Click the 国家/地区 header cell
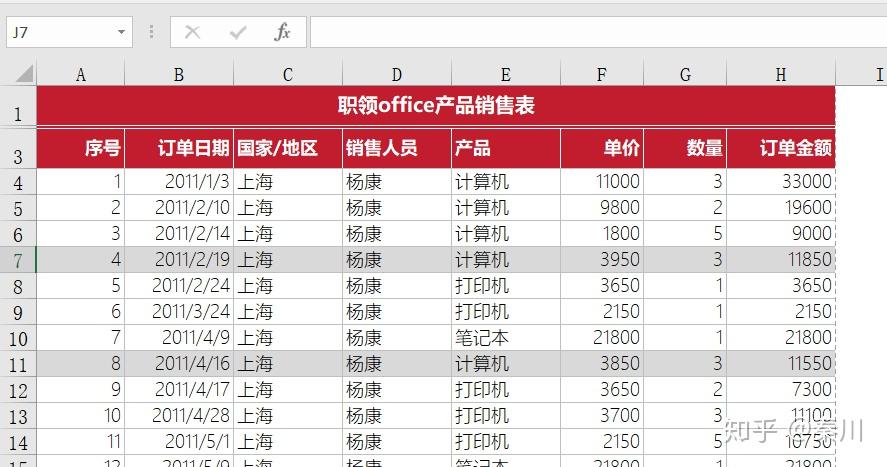The height and width of the screenshot is (467, 887). point(288,148)
